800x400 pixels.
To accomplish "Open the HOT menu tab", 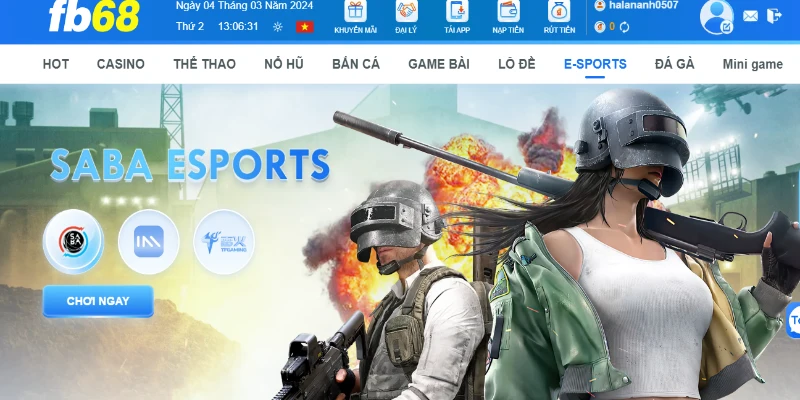I will click(x=56, y=64).
